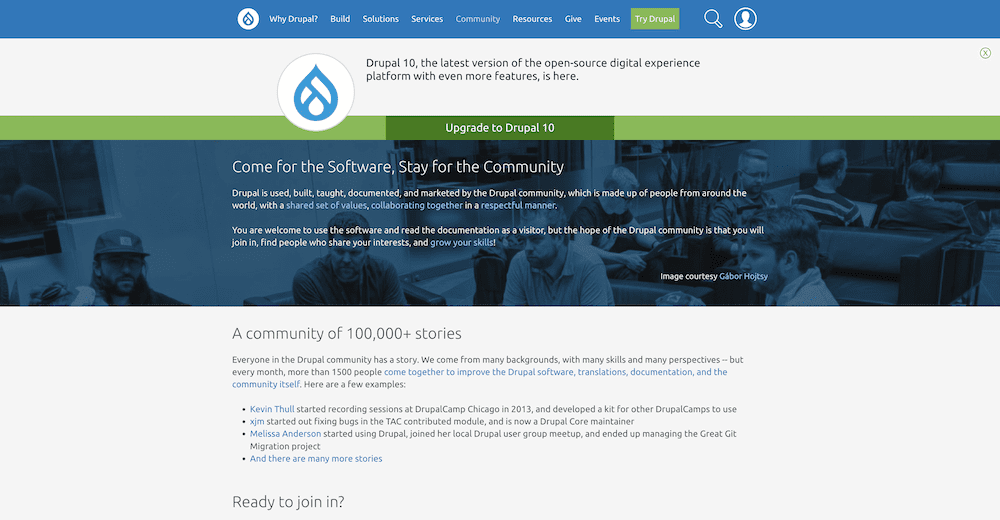This screenshot has height=520, width=1000.
Task: Click the Ready to join in? heading
Action: [x=288, y=502]
